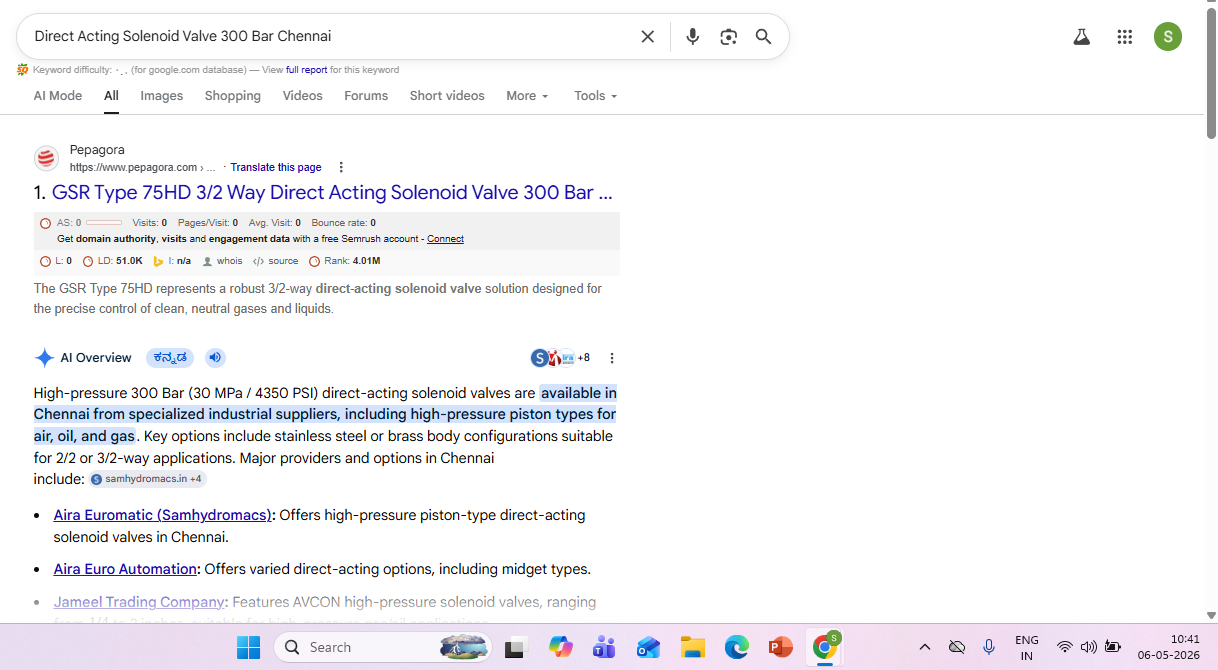Open AI Overview three-dot options

[612, 358]
